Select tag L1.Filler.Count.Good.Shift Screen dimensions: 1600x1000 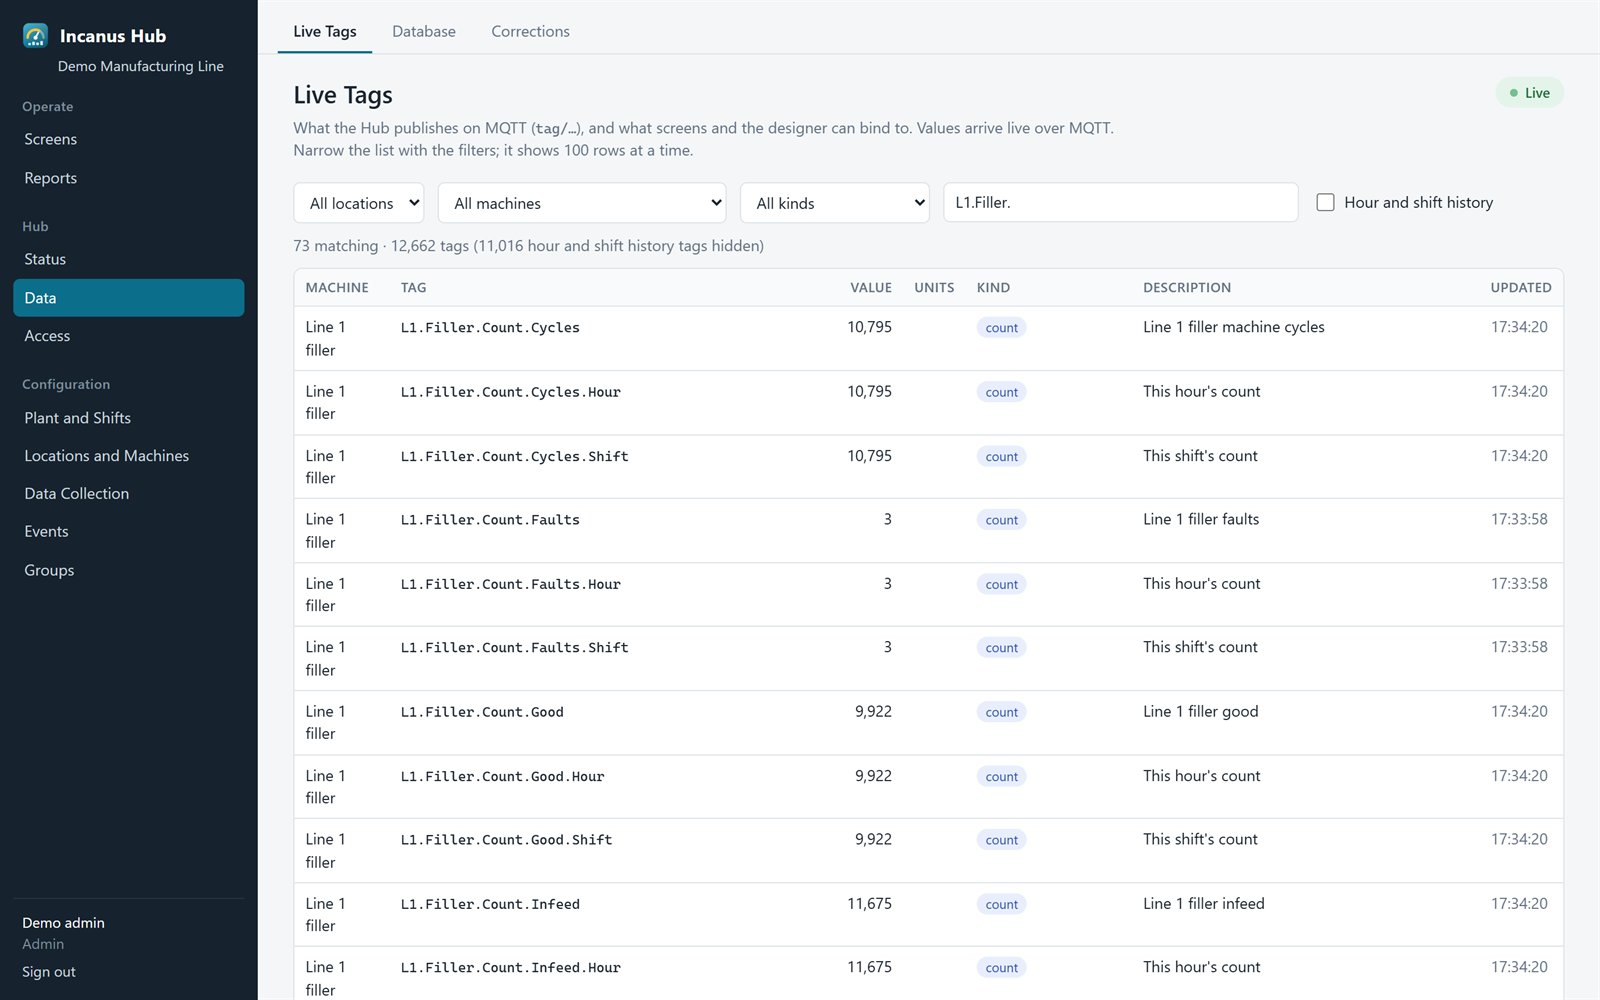tap(506, 840)
